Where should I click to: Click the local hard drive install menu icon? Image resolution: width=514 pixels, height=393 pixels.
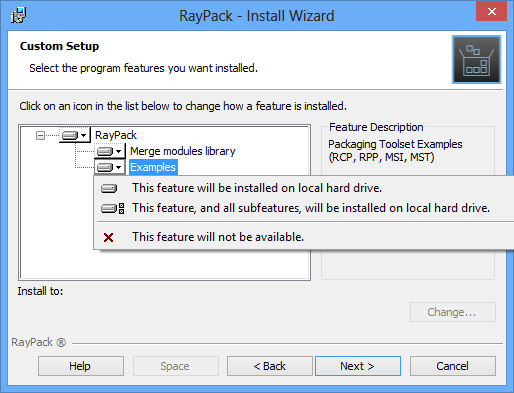109,188
